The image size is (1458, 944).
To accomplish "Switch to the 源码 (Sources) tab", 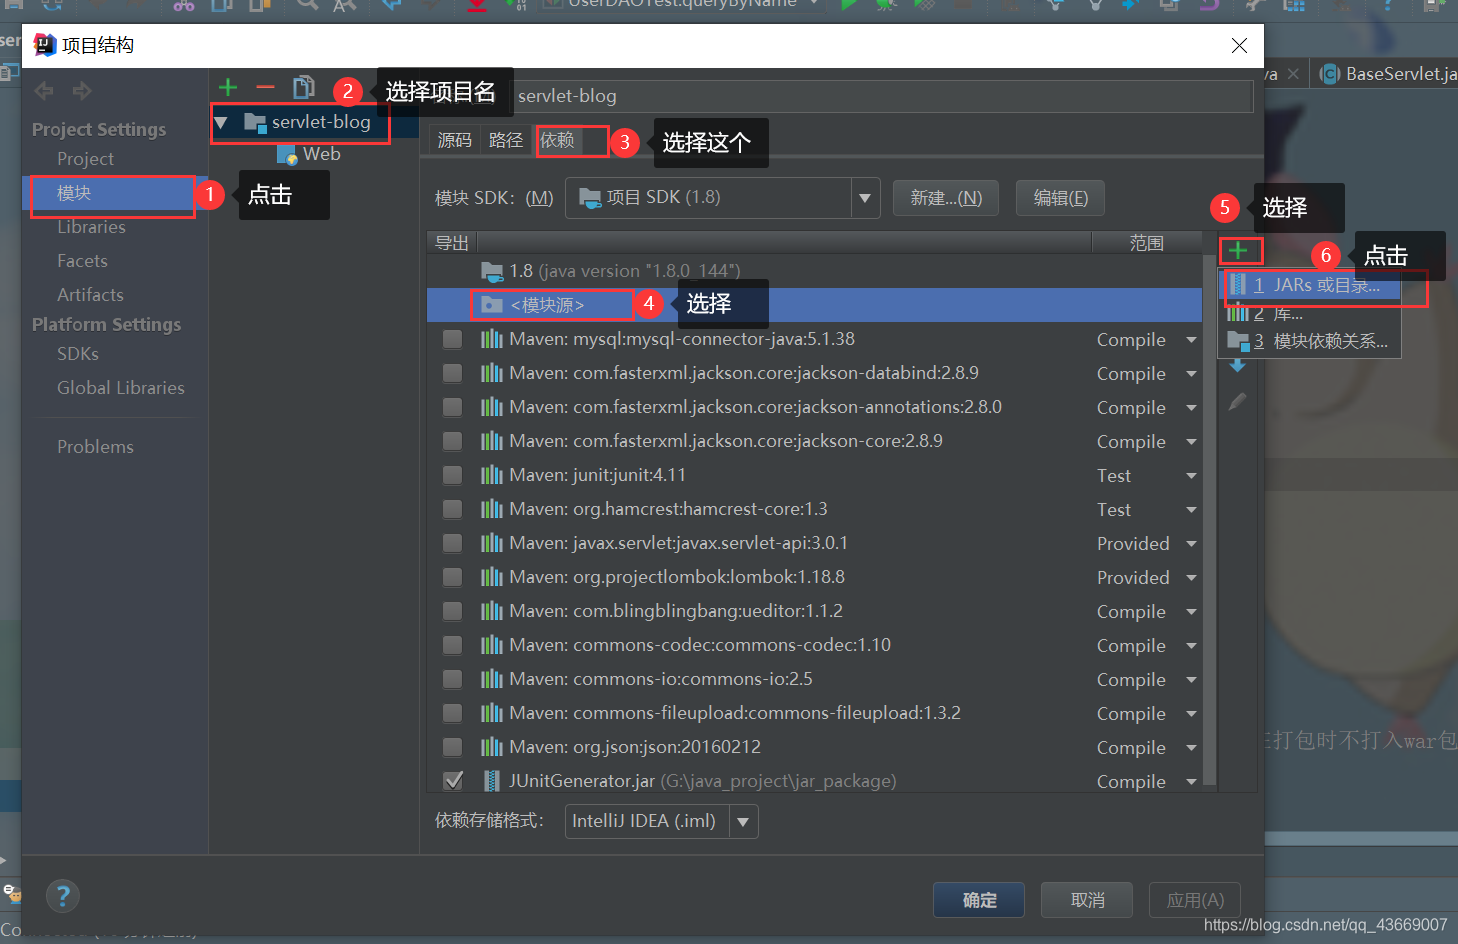I will pyautogui.click(x=455, y=140).
